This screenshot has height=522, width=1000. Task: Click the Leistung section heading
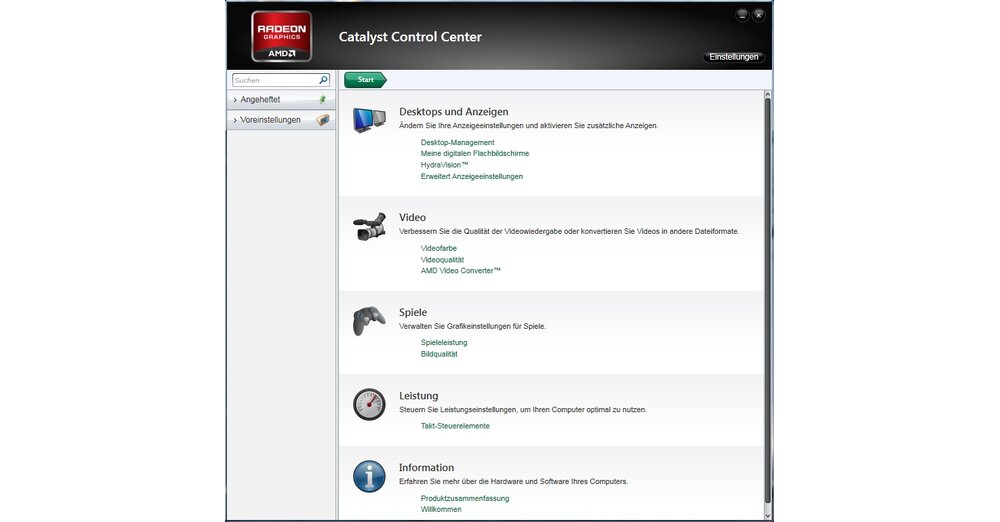pyautogui.click(x=418, y=396)
